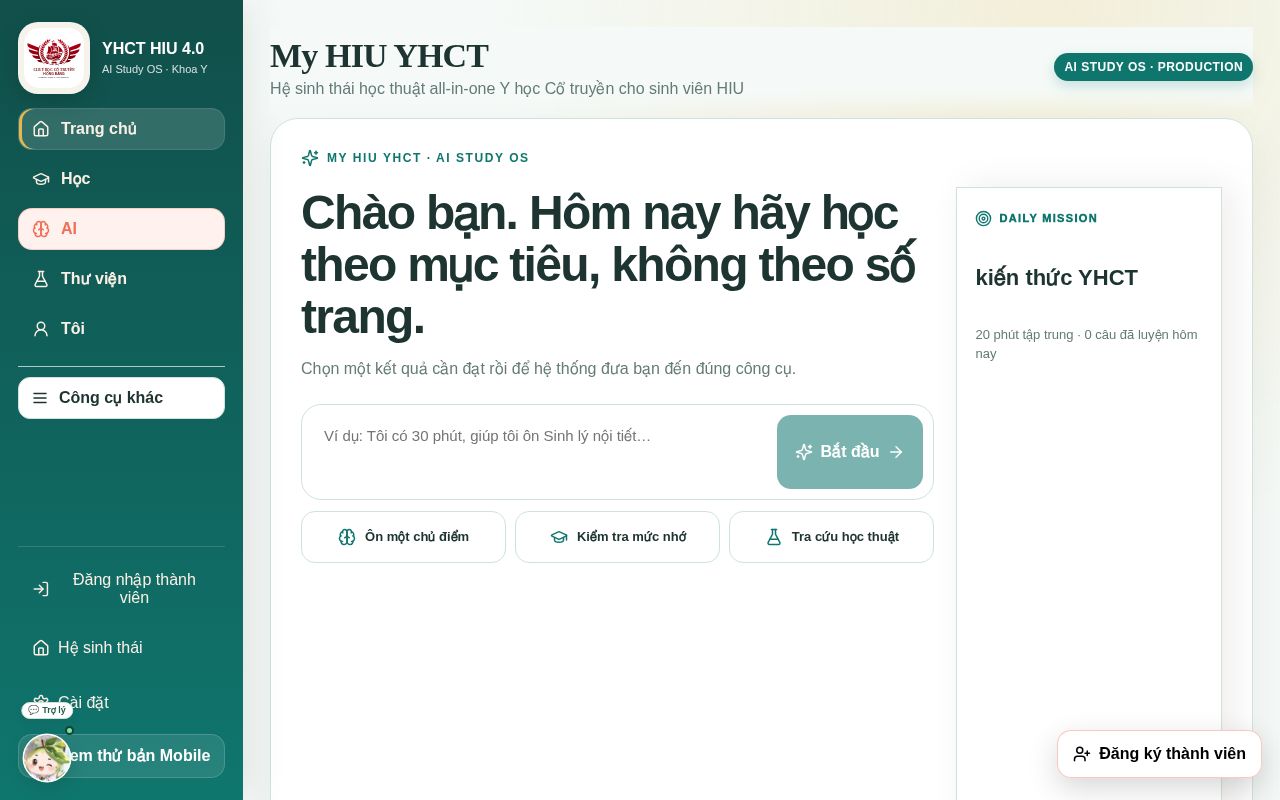Click the Chọn một kết quả cần đạt text
The image size is (1280, 800).
(548, 369)
